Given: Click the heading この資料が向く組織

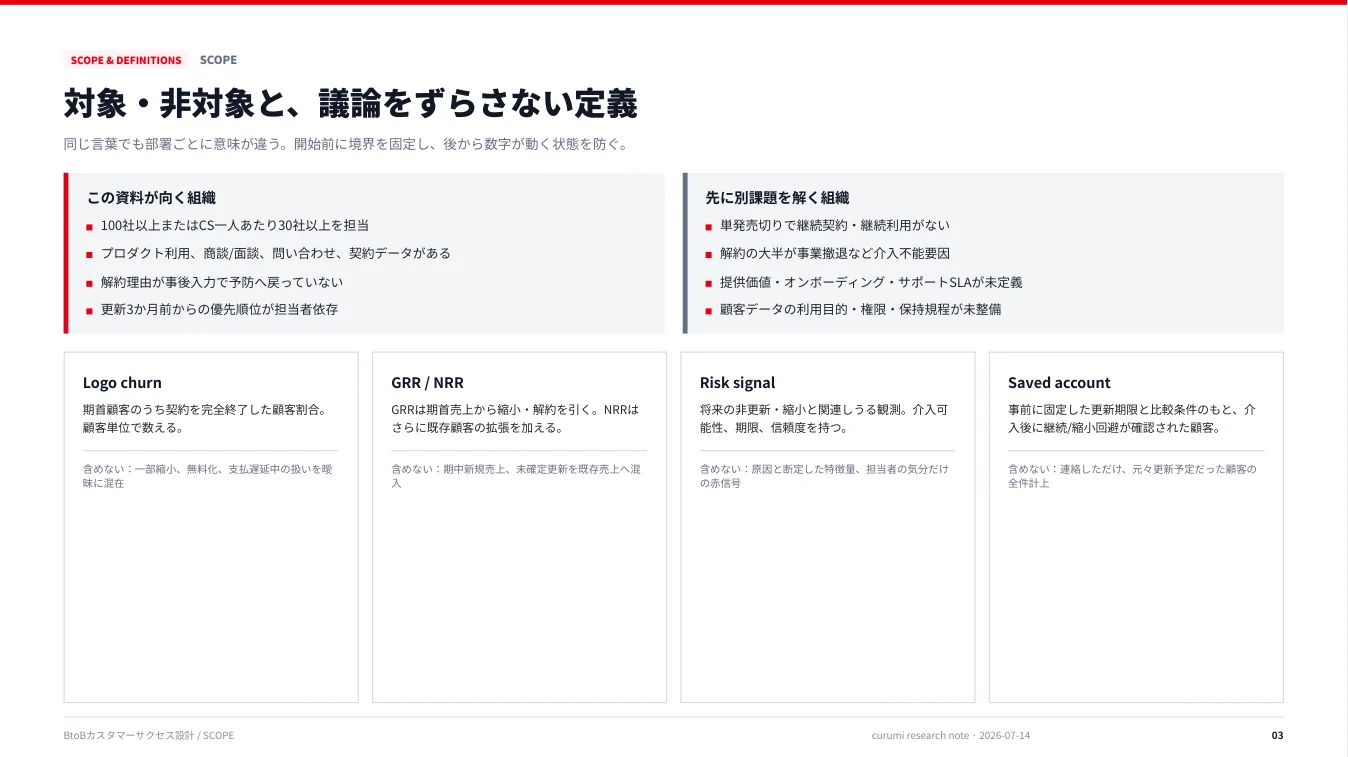Looking at the screenshot, I should [x=151, y=198].
